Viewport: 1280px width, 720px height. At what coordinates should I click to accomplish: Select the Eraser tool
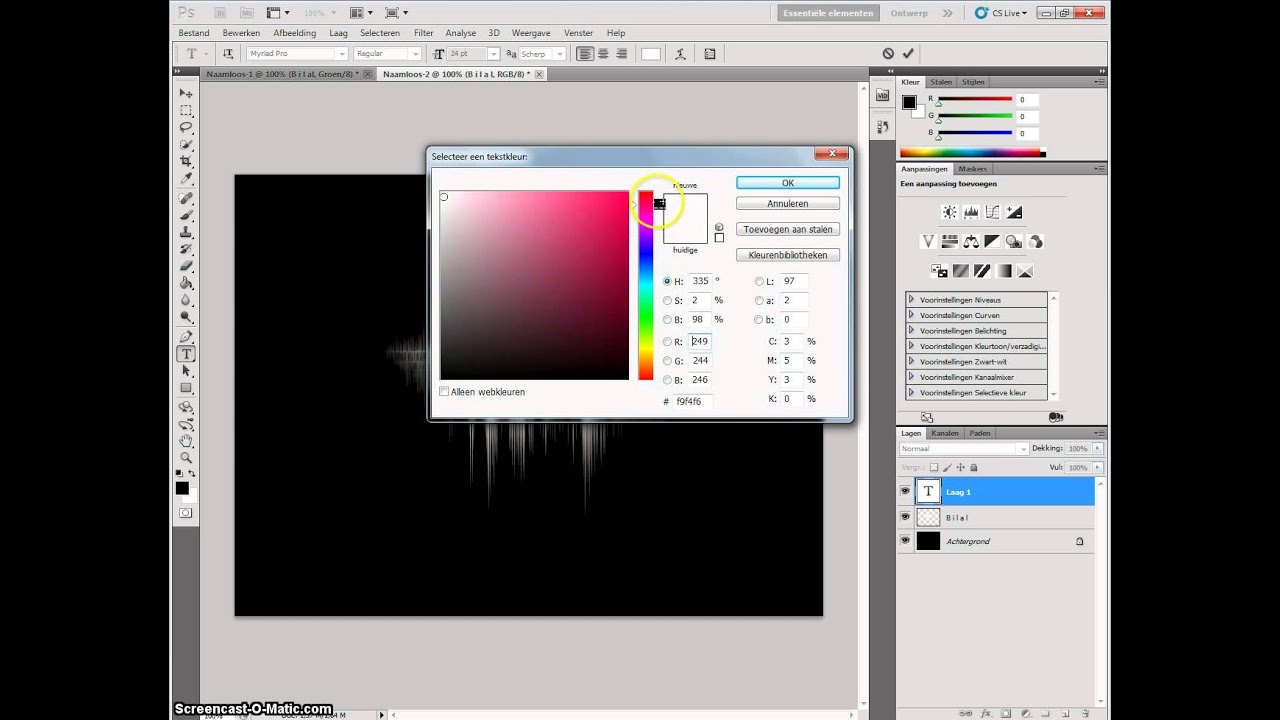click(x=186, y=266)
